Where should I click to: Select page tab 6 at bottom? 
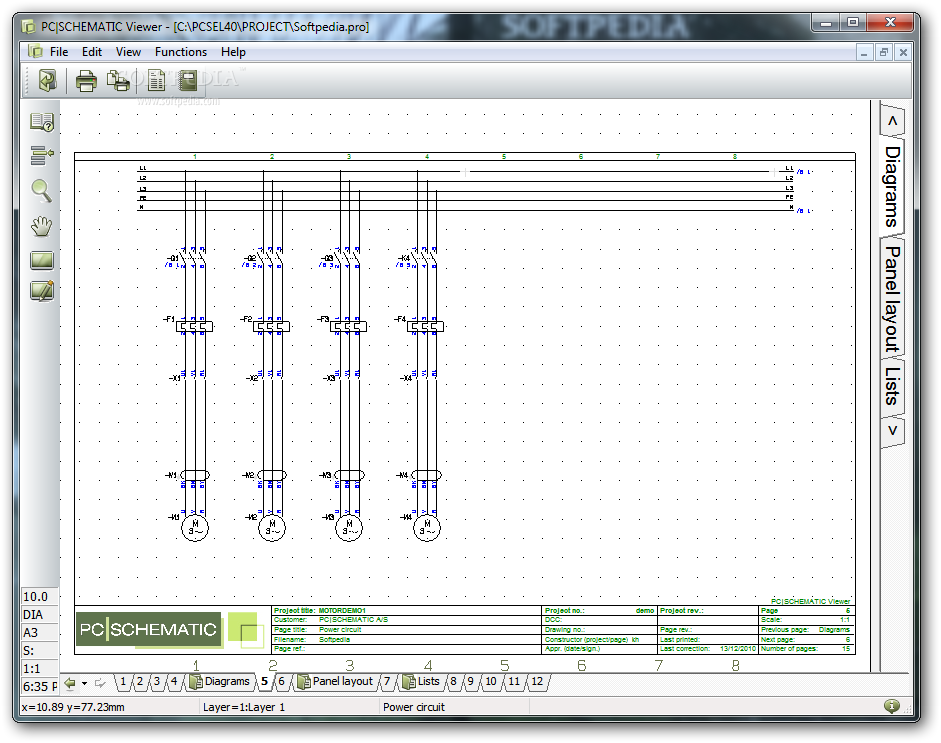tap(281, 682)
